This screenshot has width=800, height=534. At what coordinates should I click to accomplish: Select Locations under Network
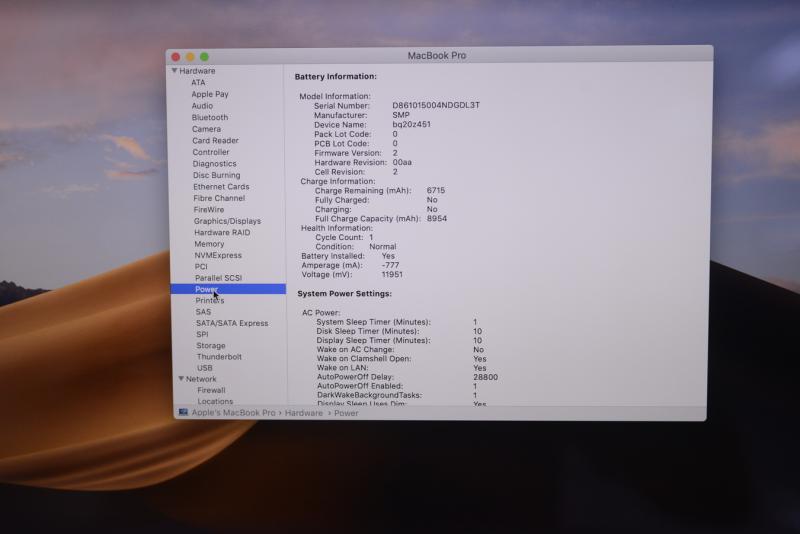coord(215,401)
